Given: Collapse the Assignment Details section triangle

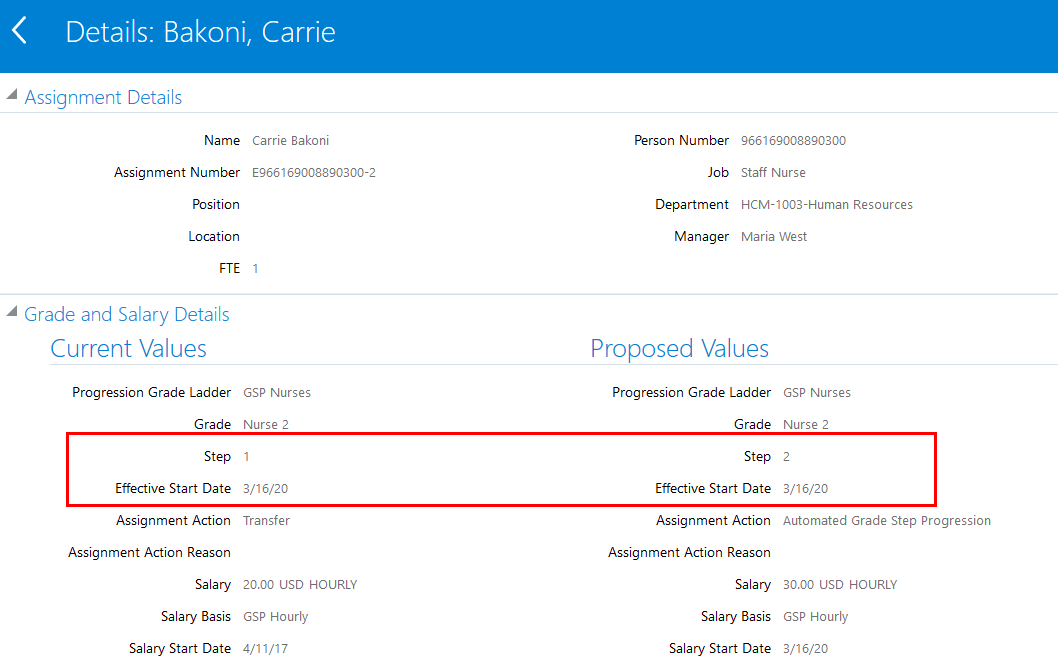Looking at the screenshot, I should (x=12, y=95).
